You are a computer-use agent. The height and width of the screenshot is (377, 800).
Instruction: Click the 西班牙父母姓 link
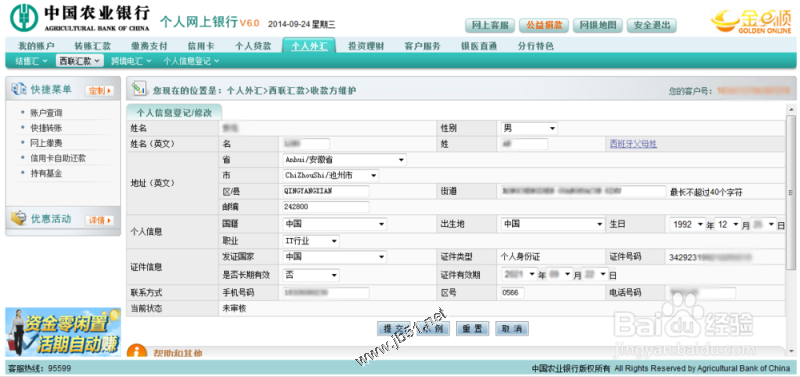click(634, 144)
